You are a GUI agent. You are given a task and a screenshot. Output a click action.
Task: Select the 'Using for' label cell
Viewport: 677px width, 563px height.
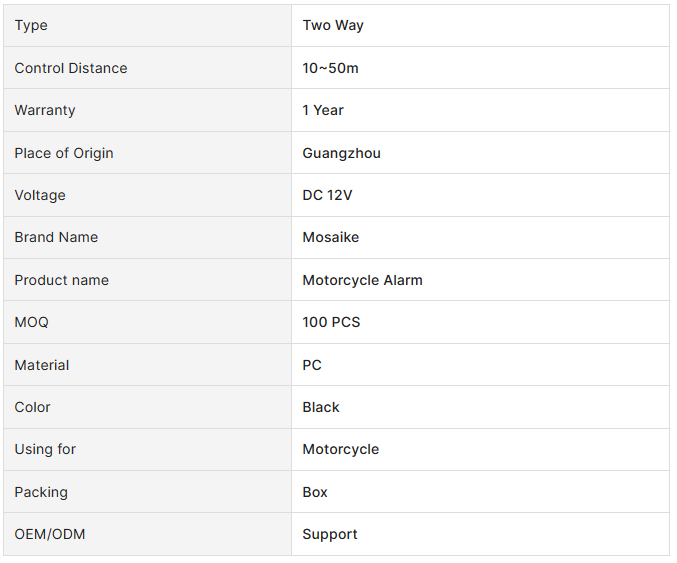click(45, 449)
